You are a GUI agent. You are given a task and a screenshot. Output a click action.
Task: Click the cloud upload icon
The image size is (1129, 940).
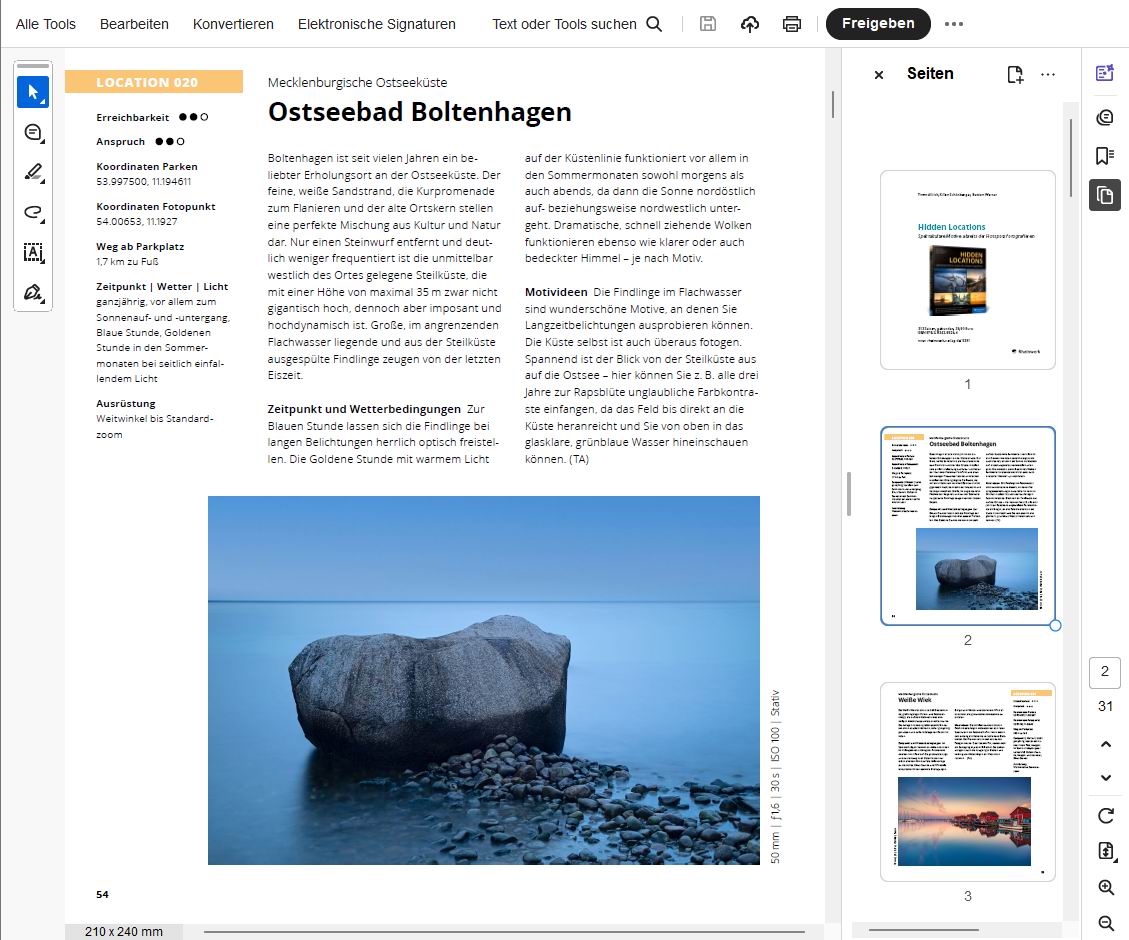tap(750, 24)
